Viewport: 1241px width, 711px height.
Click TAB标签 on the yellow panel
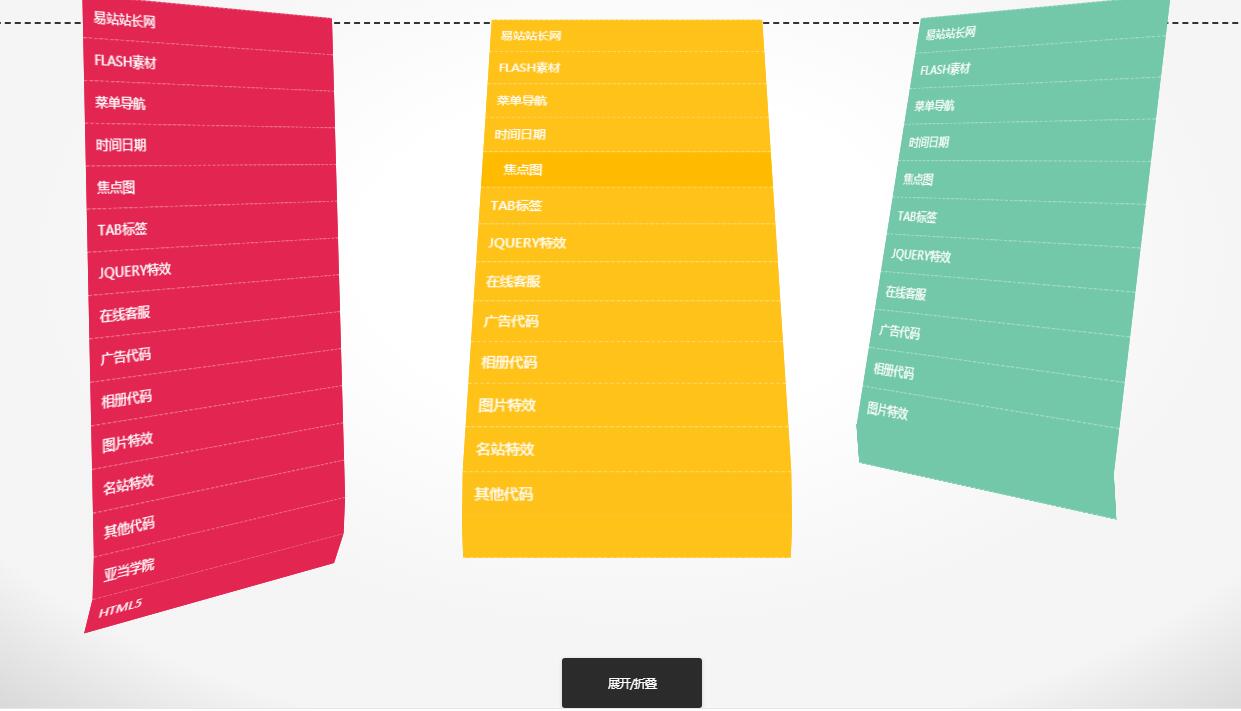click(x=516, y=206)
